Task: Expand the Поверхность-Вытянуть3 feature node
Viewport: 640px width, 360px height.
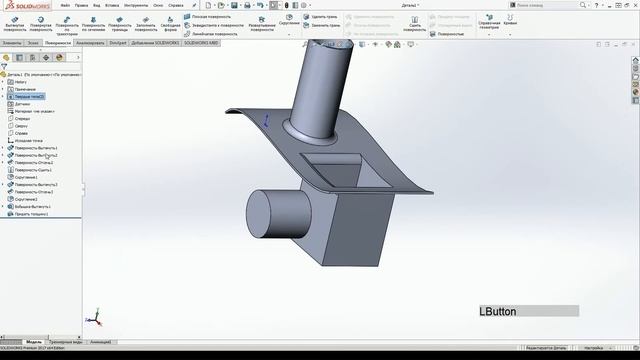Action: click(3, 185)
